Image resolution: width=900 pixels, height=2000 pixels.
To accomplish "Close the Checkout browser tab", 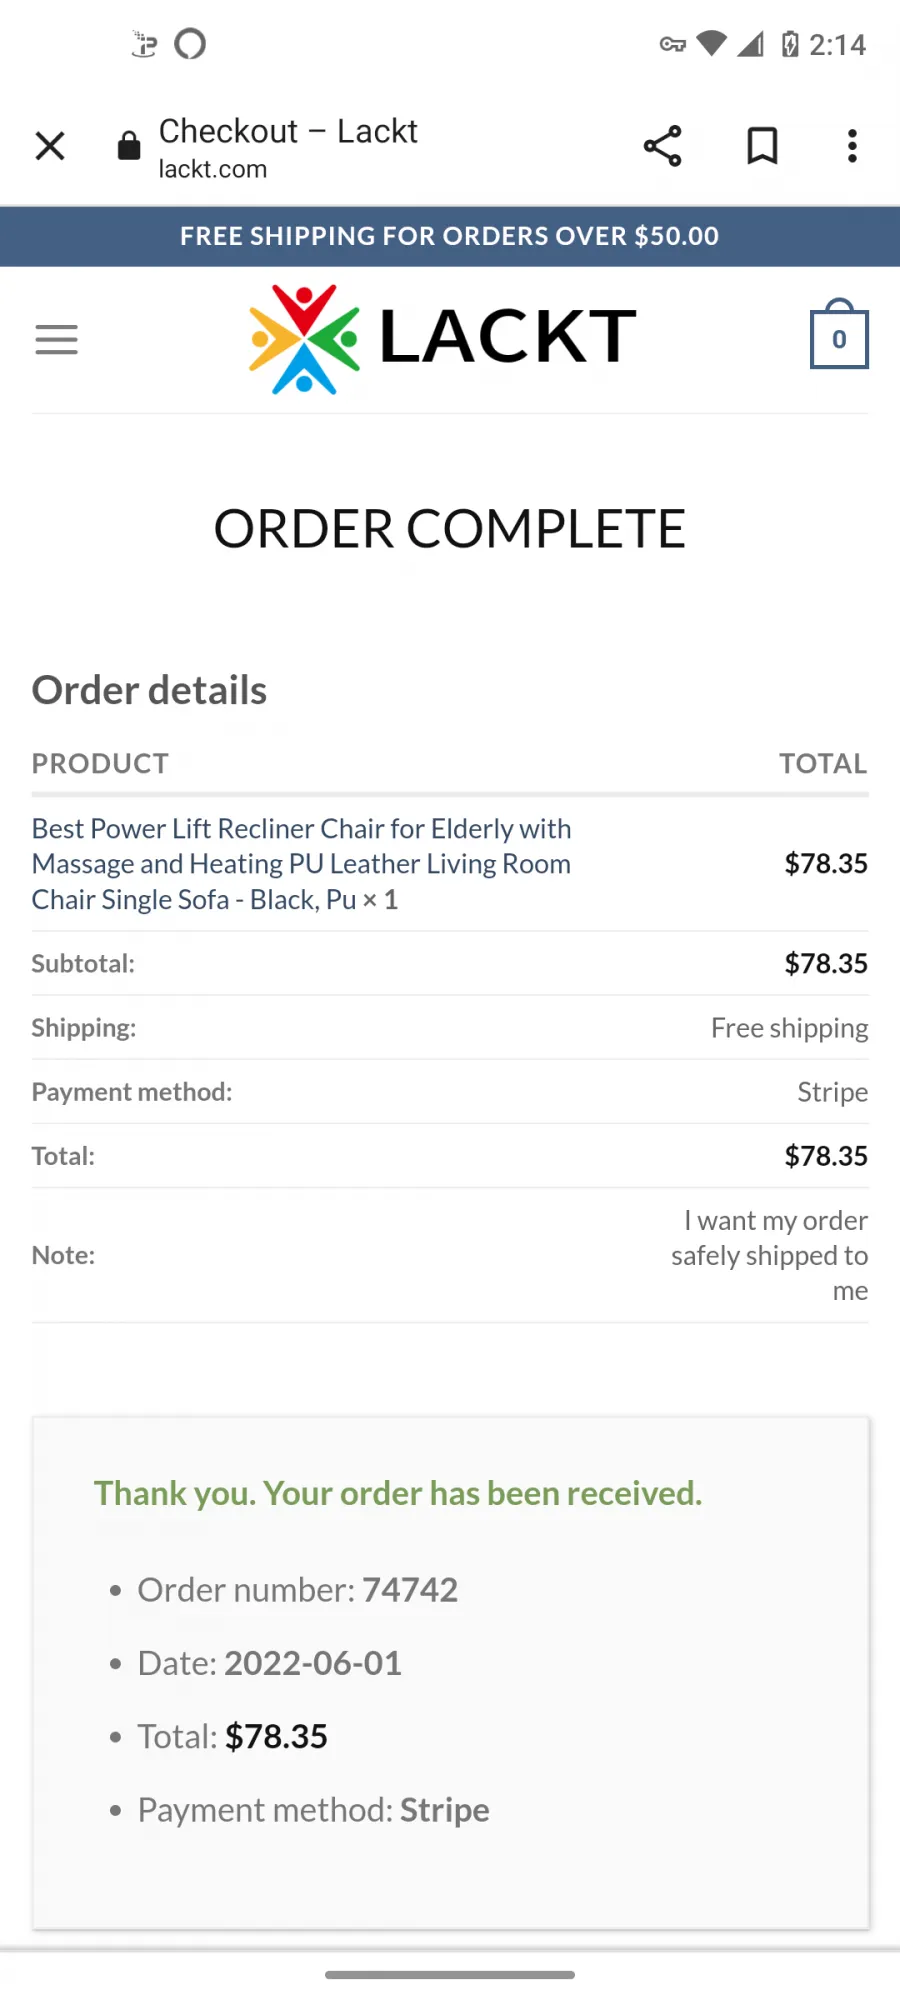I will click(x=50, y=146).
